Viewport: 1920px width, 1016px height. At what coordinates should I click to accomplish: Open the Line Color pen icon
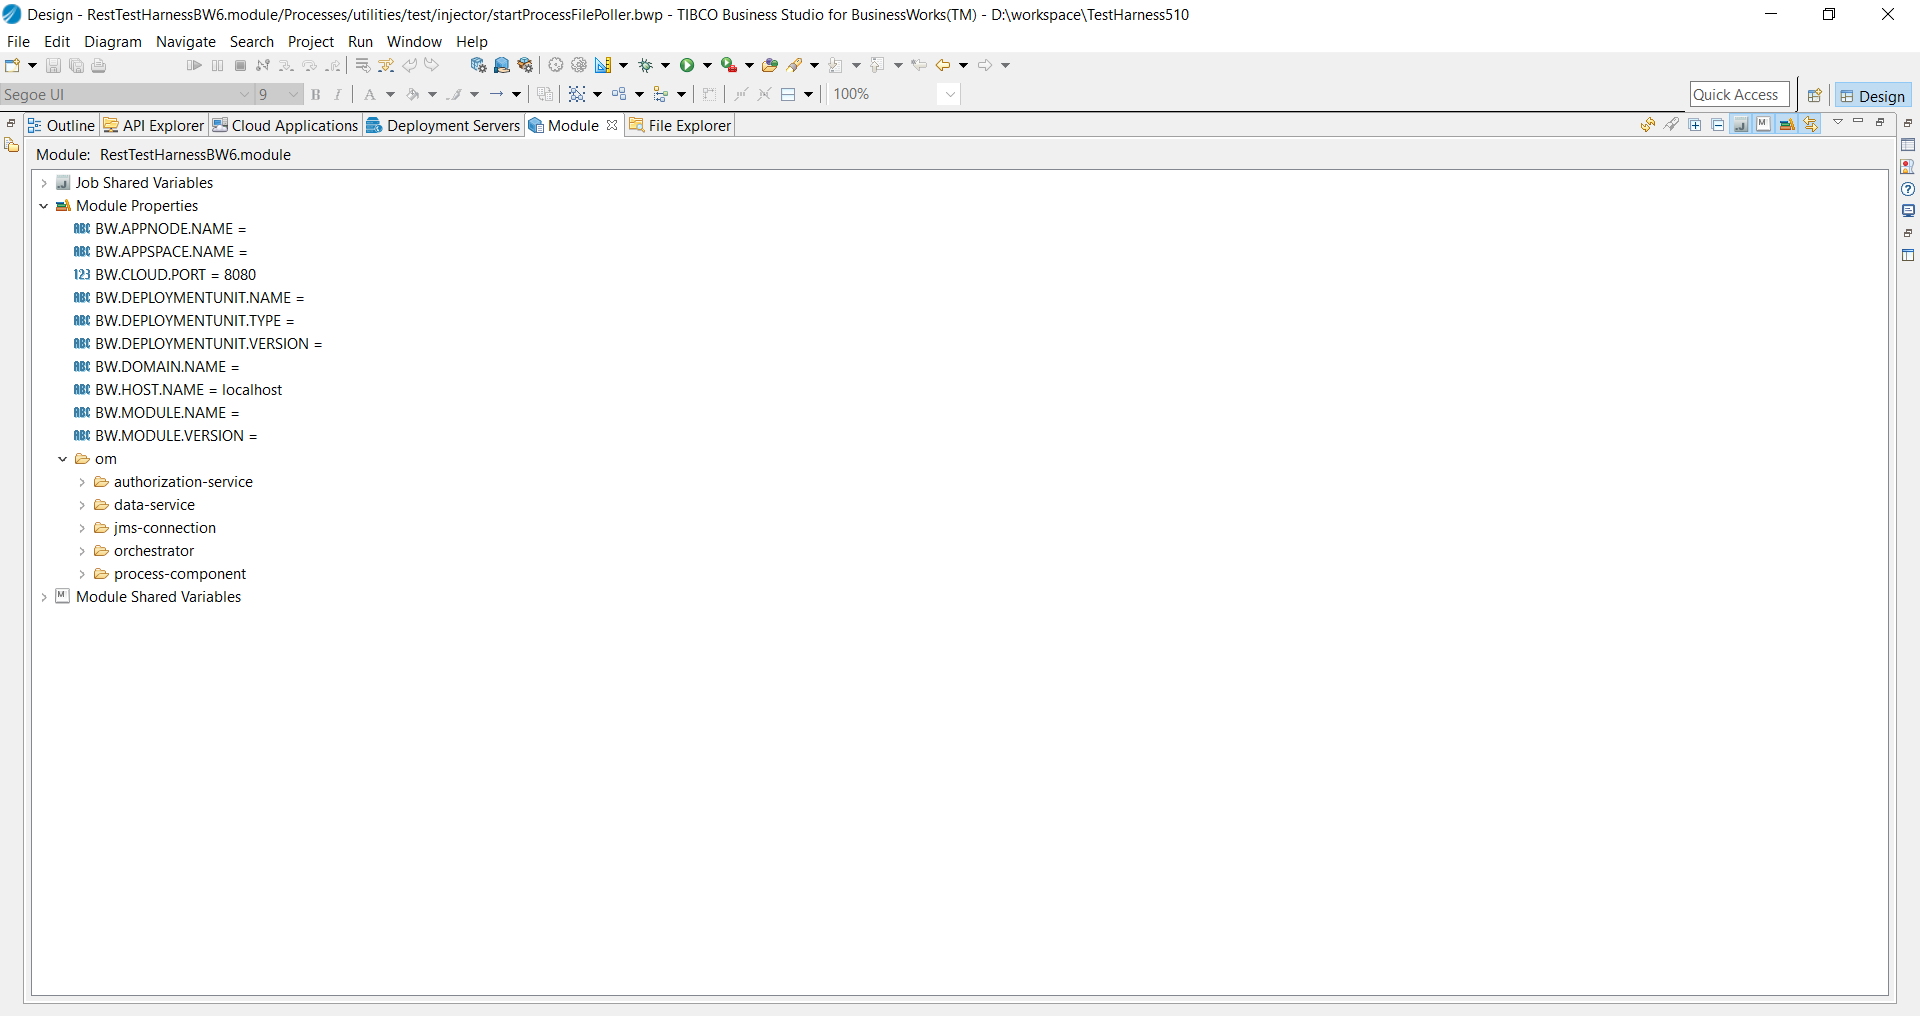coord(455,95)
